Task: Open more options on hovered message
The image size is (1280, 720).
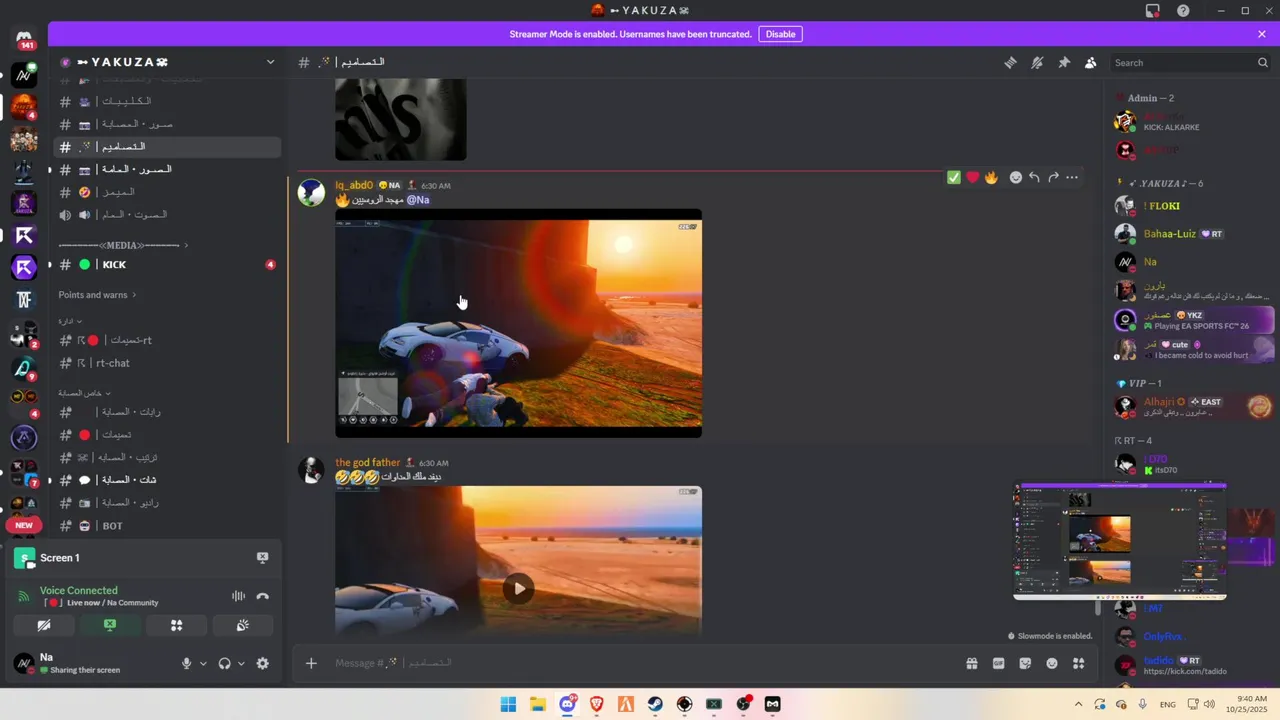Action: coord(1072,177)
